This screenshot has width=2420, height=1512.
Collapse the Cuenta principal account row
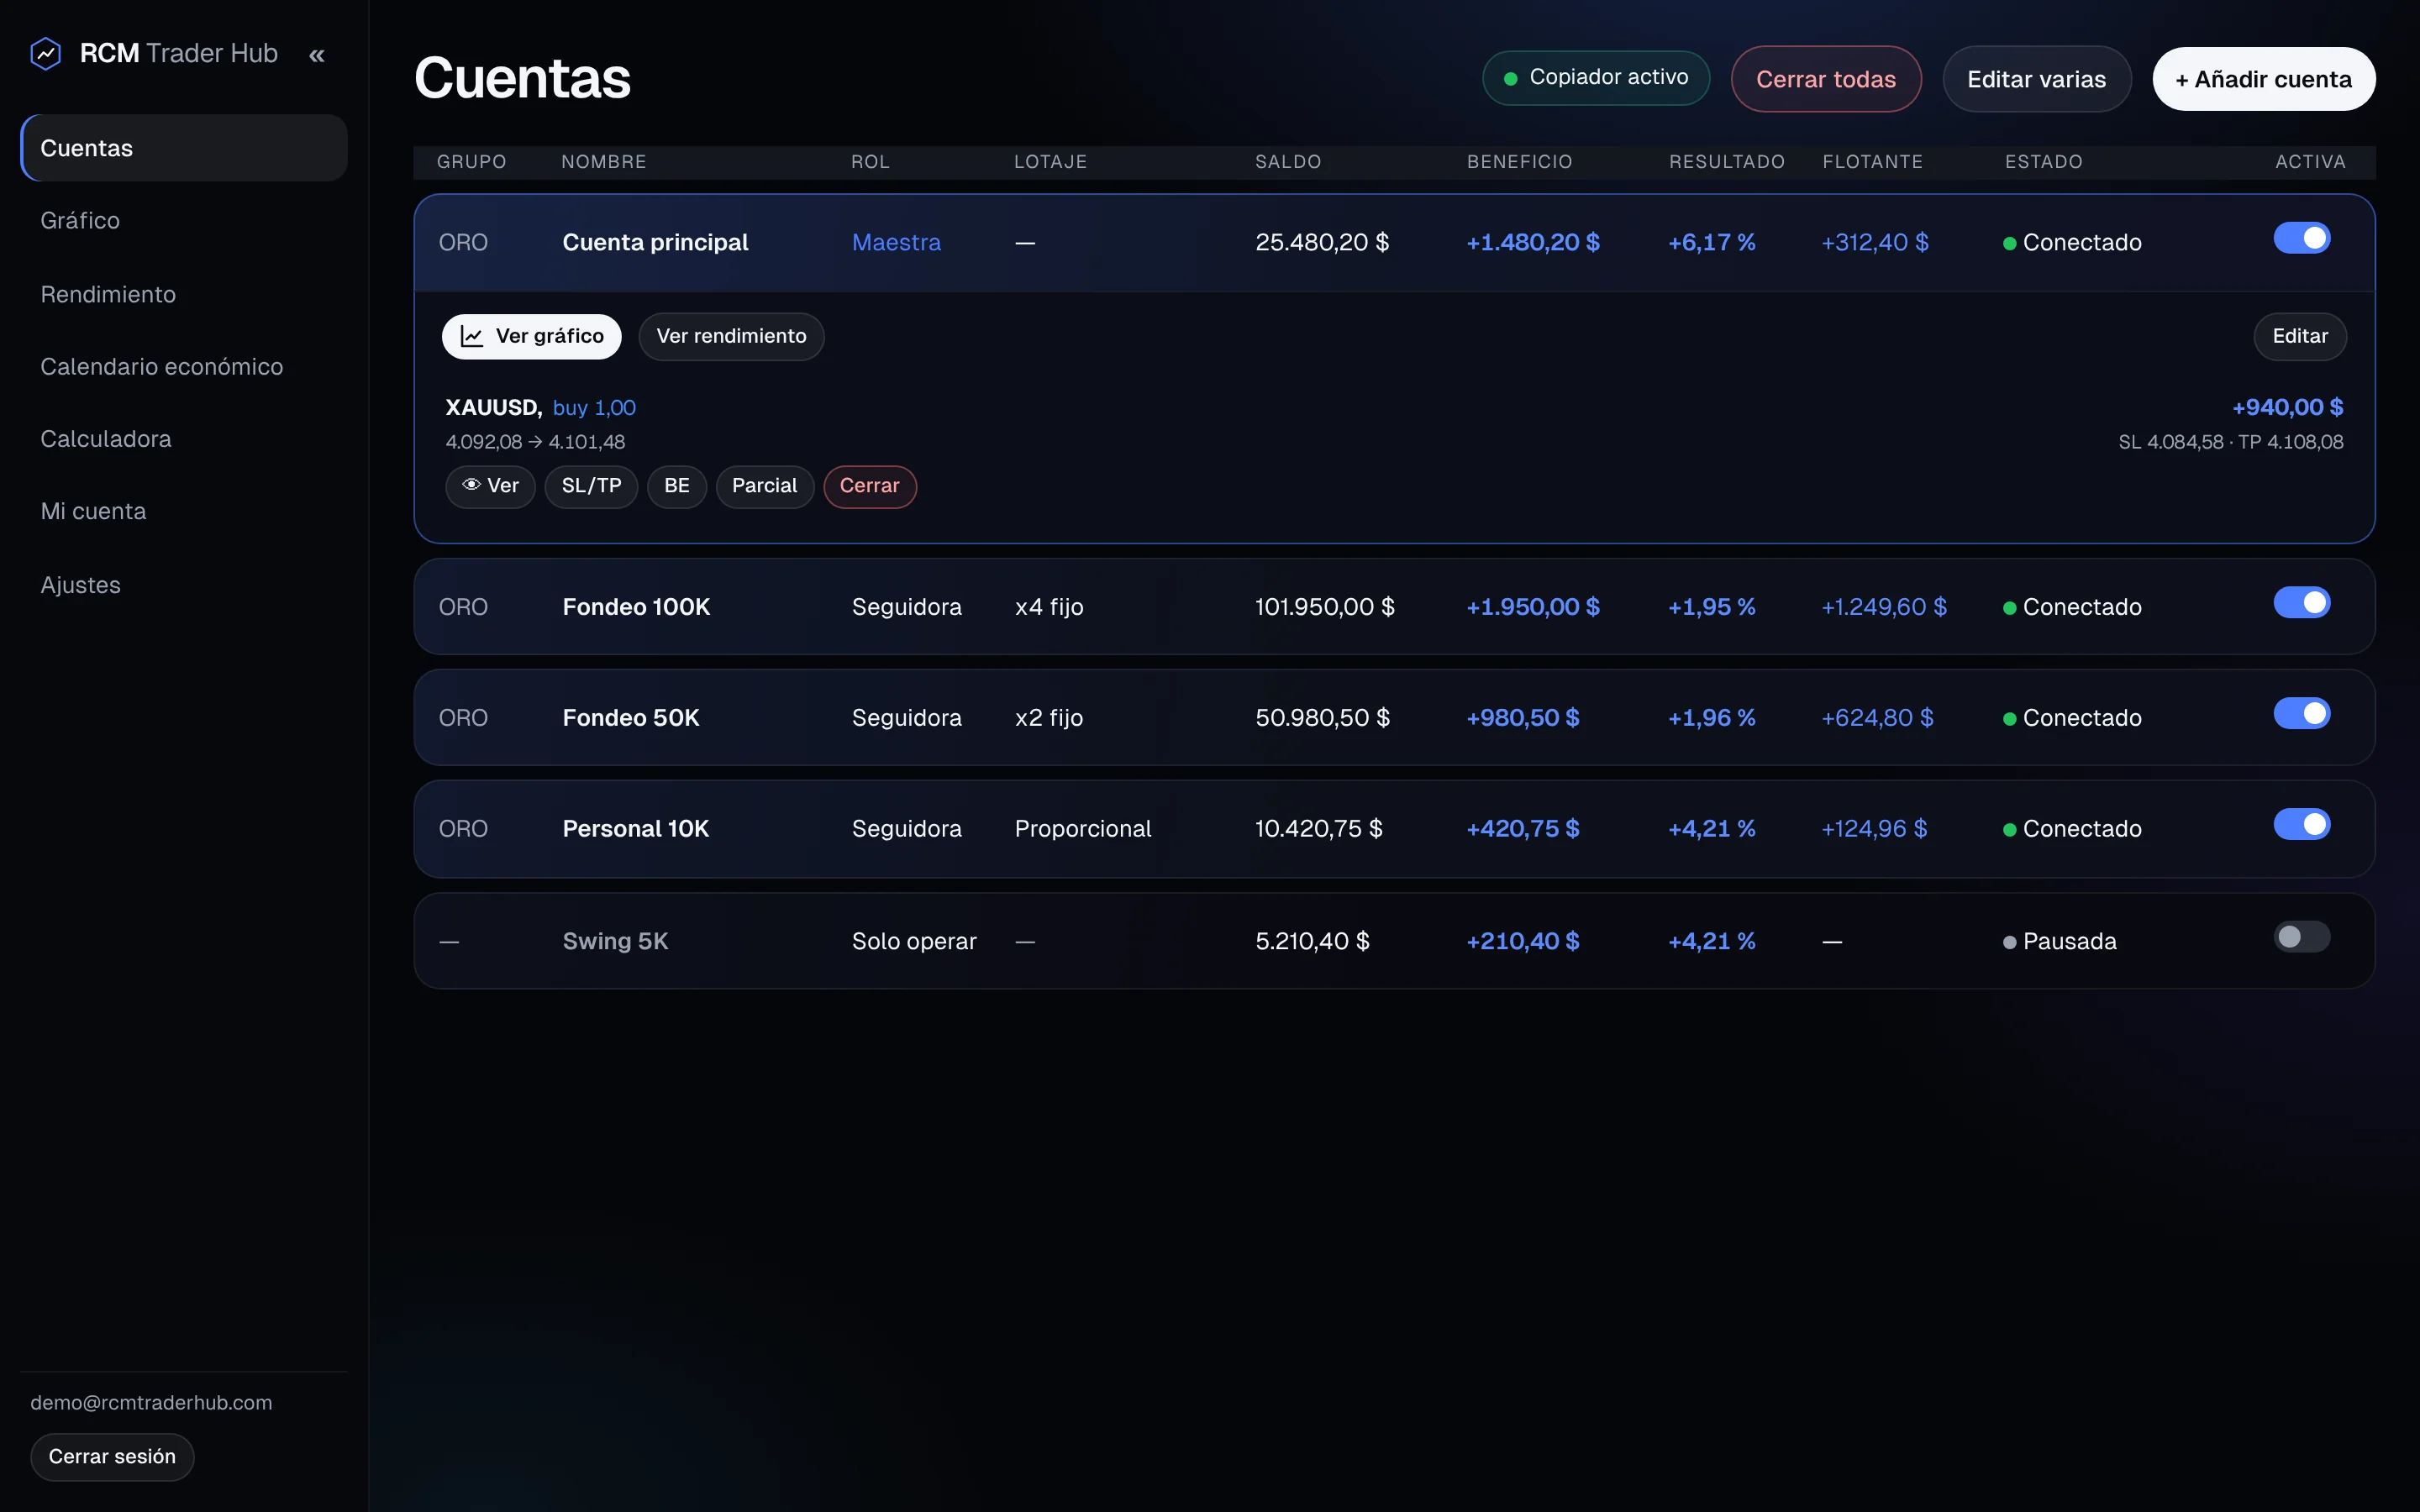click(x=1394, y=243)
